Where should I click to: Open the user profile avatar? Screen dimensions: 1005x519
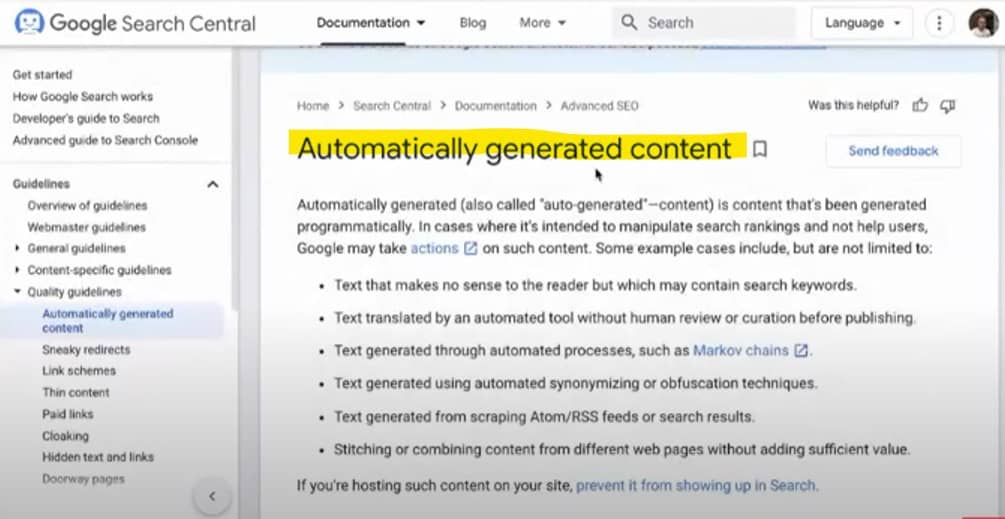[x=983, y=23]
